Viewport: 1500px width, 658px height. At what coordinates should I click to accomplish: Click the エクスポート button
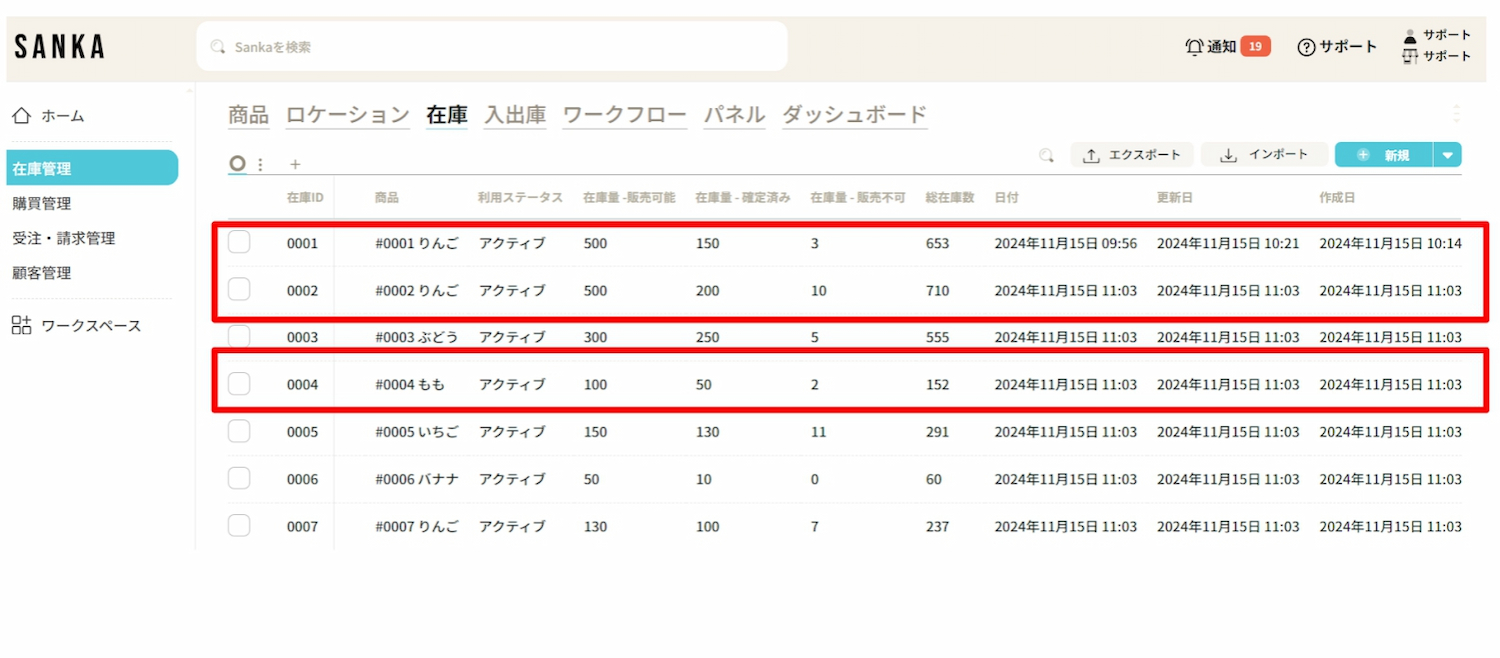click(1132, 155)
